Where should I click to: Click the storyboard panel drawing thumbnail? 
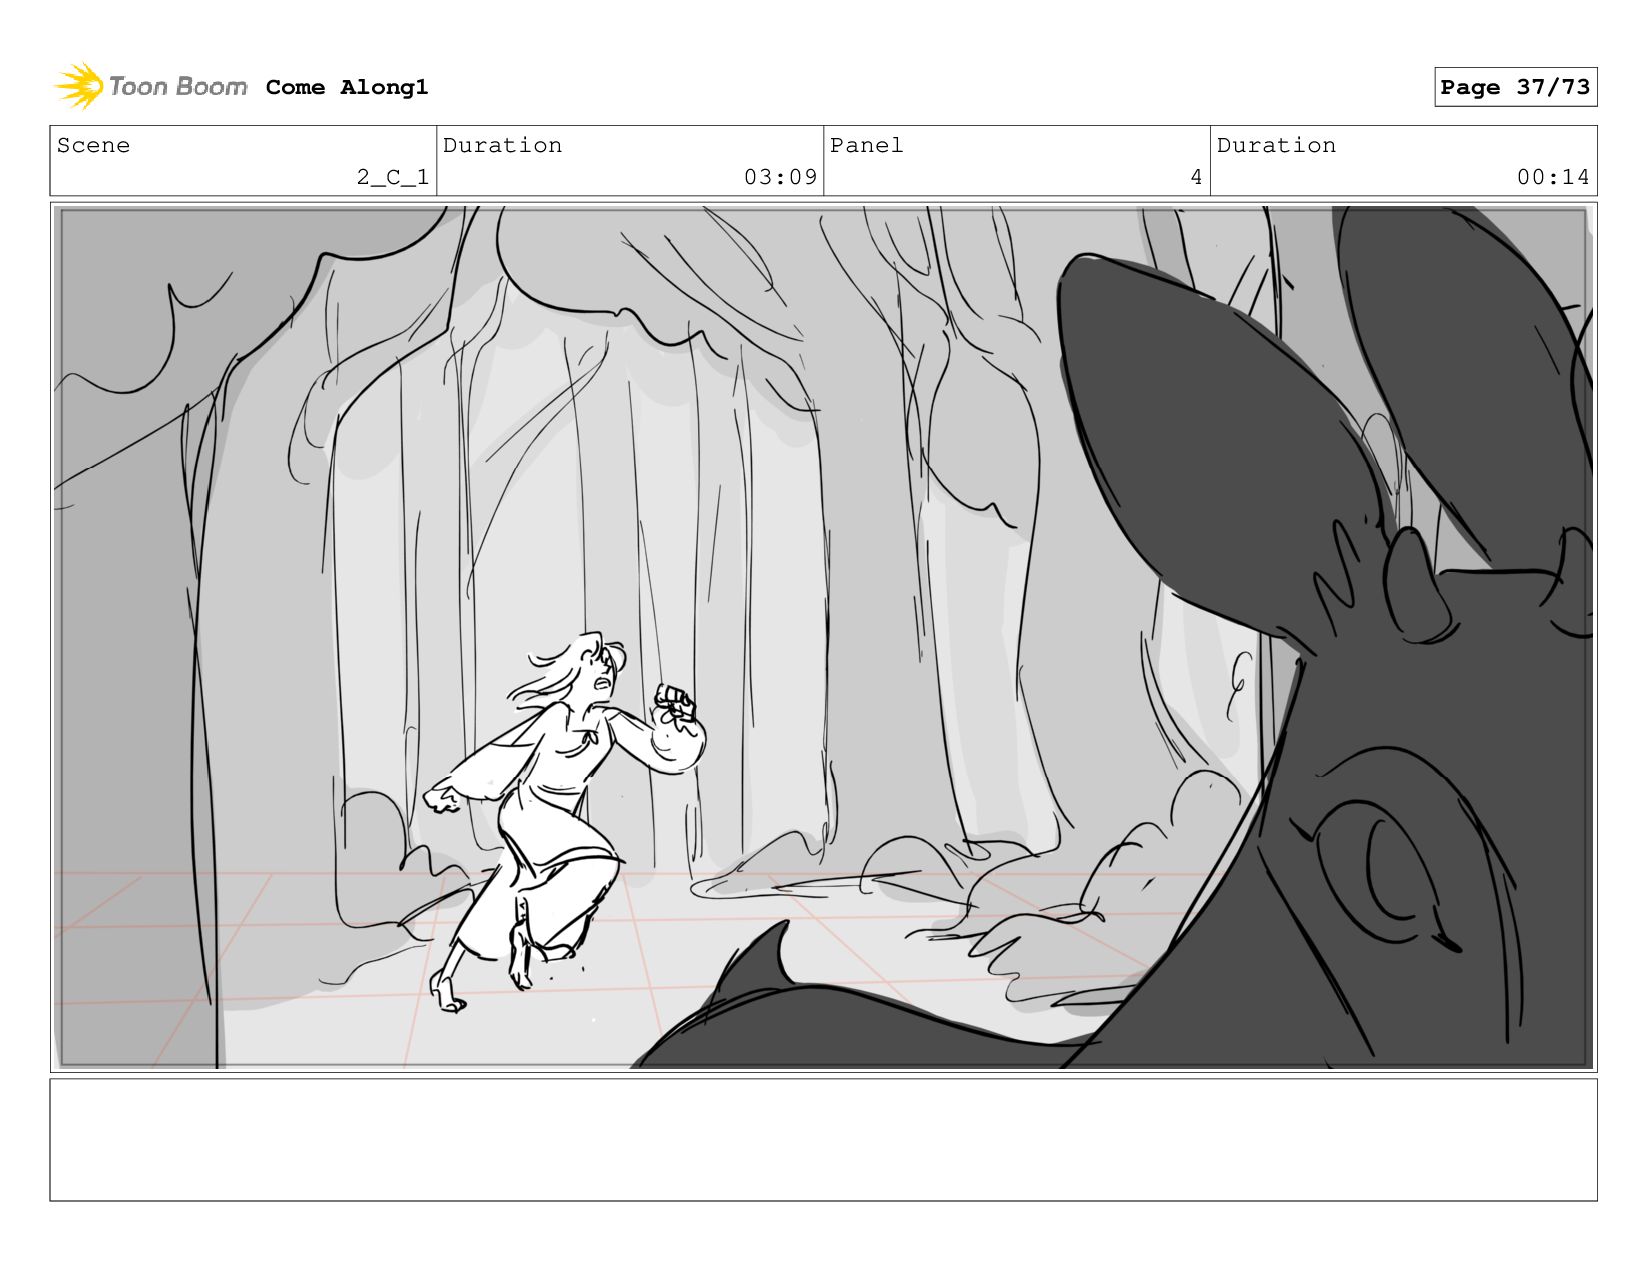click(823, 637)
